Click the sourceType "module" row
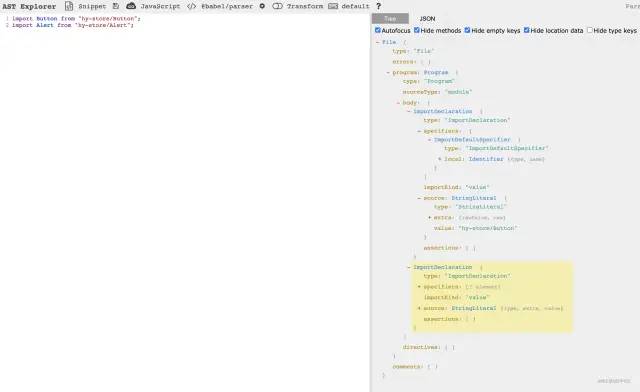The width and height of the screenshot is (640, 392). point(437,92)
